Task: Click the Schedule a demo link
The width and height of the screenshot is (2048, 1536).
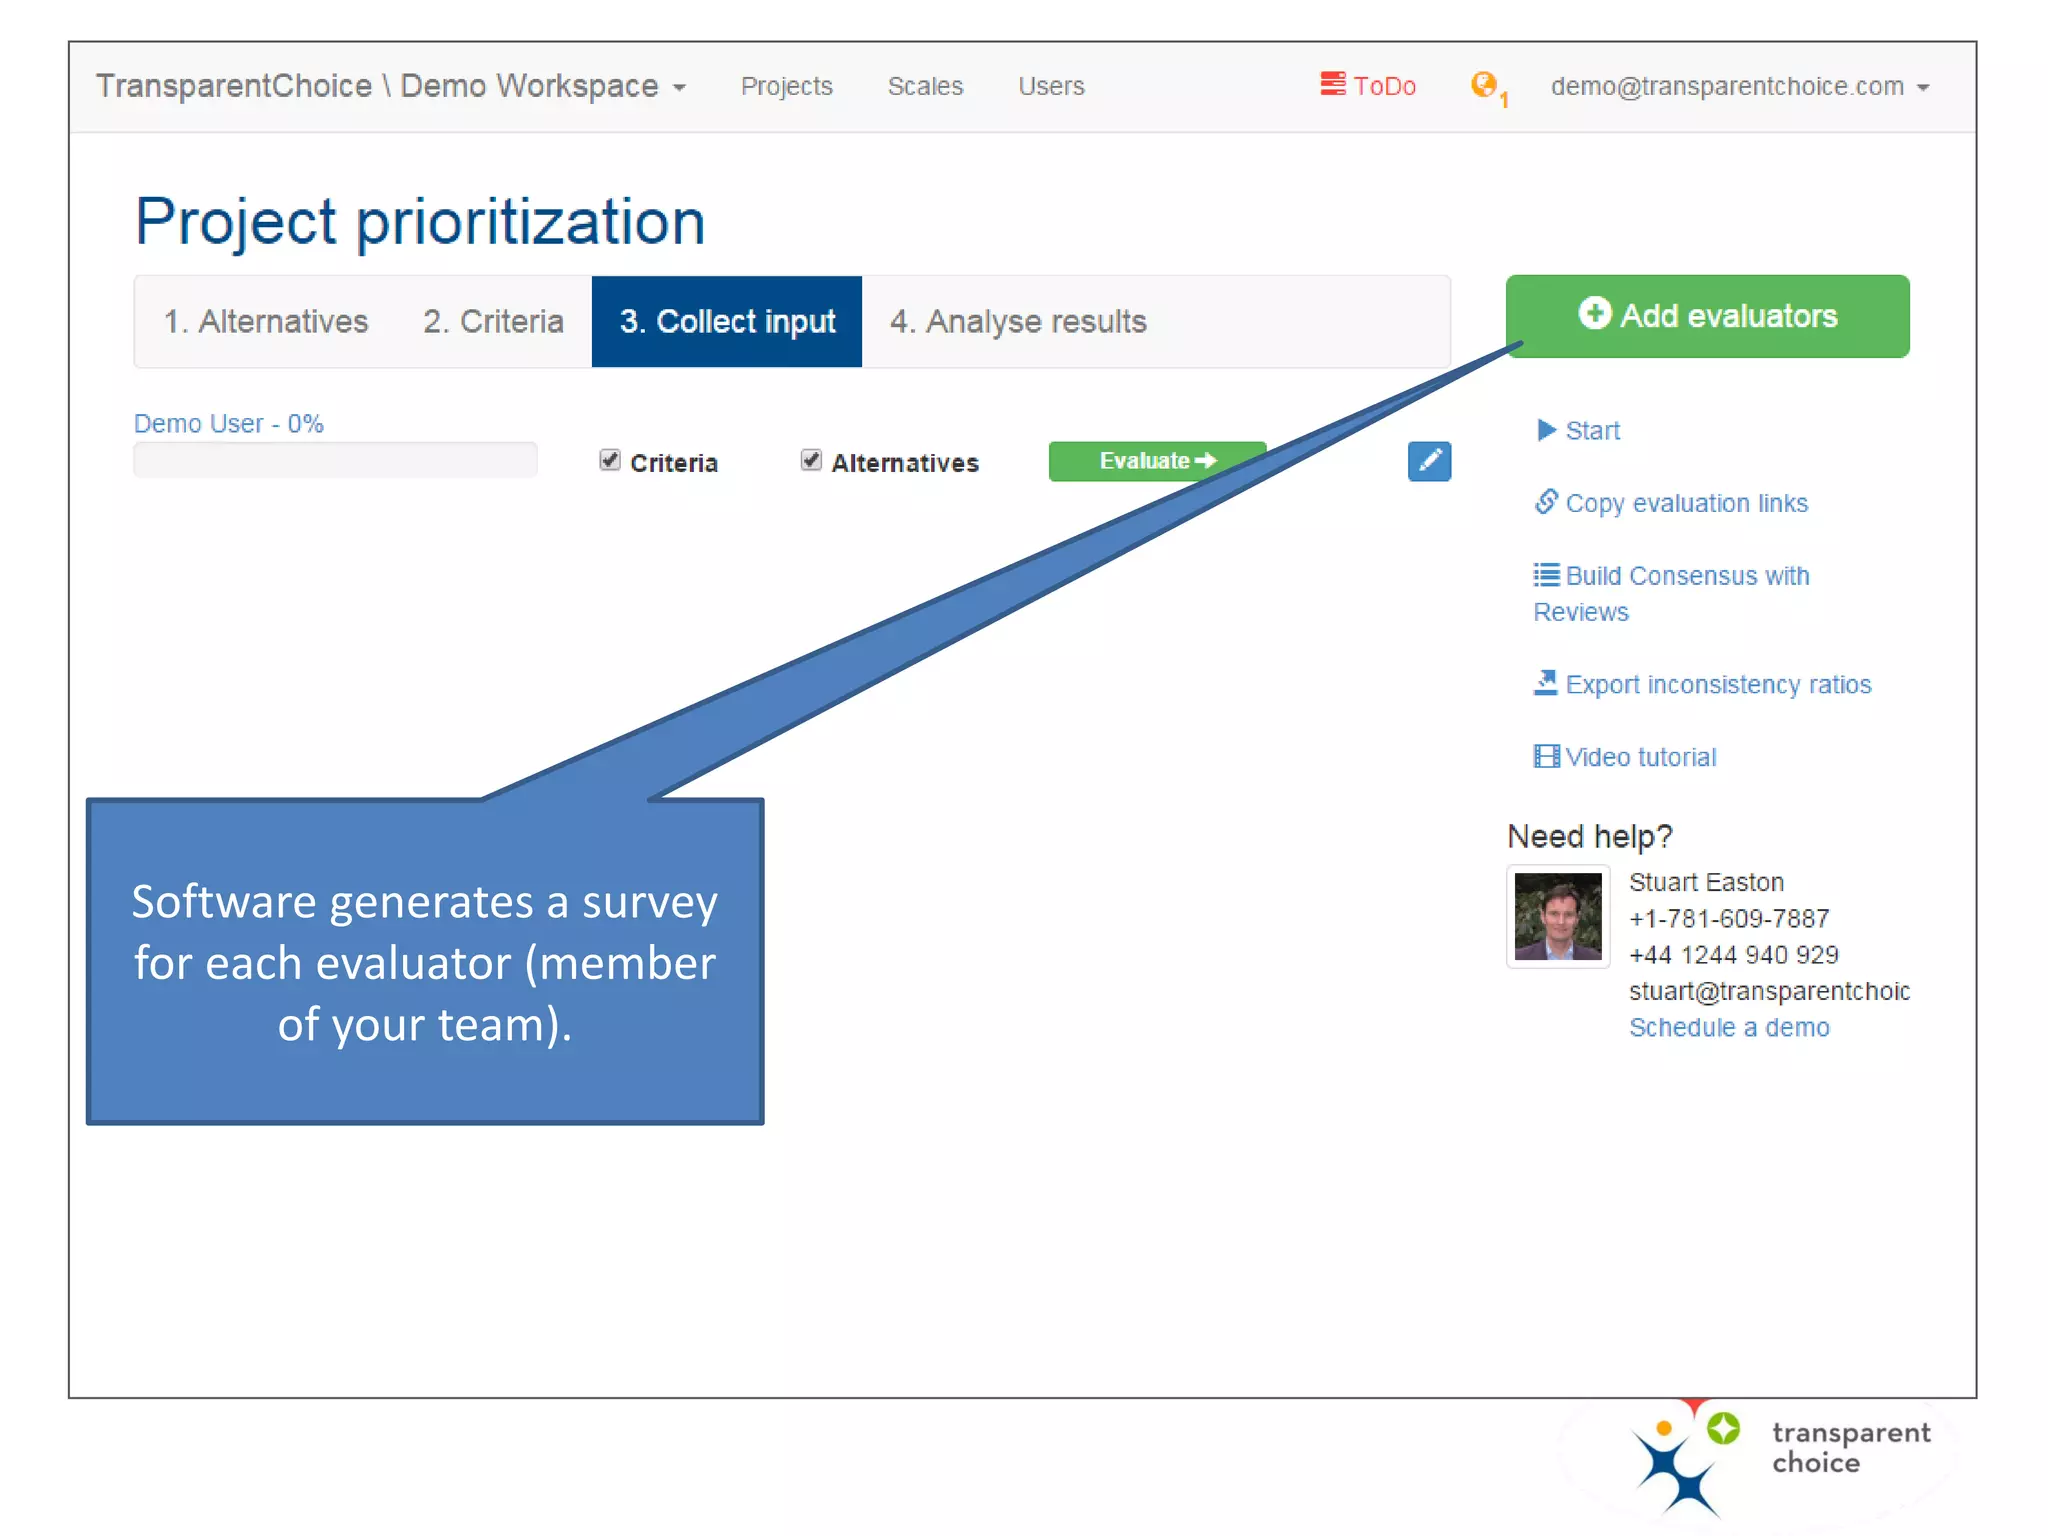Action: pos(1729,1027)
